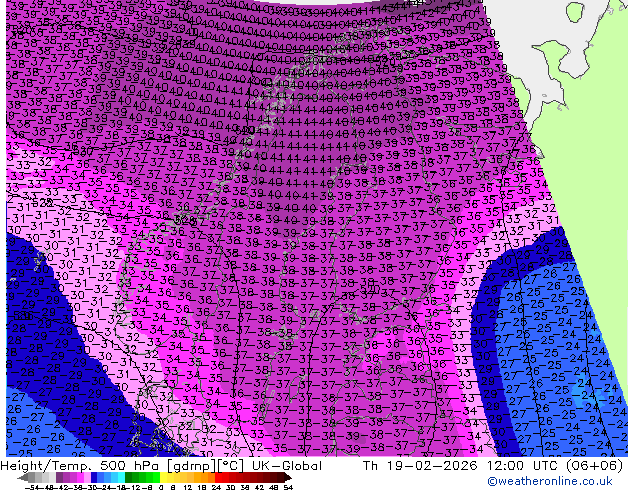Click the '0' legend scale value
This screenshot has width=634, height=490.
[161, 487]
